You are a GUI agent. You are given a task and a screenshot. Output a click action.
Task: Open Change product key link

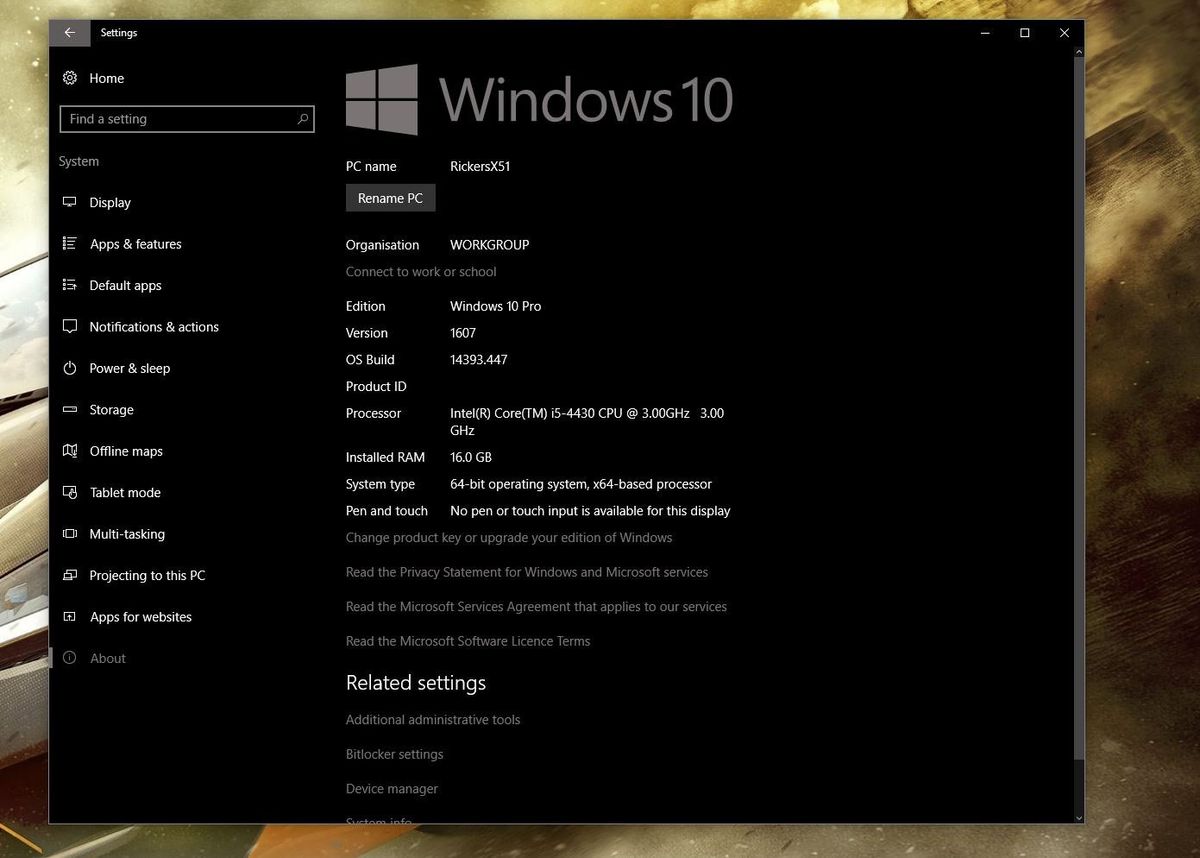509,537
